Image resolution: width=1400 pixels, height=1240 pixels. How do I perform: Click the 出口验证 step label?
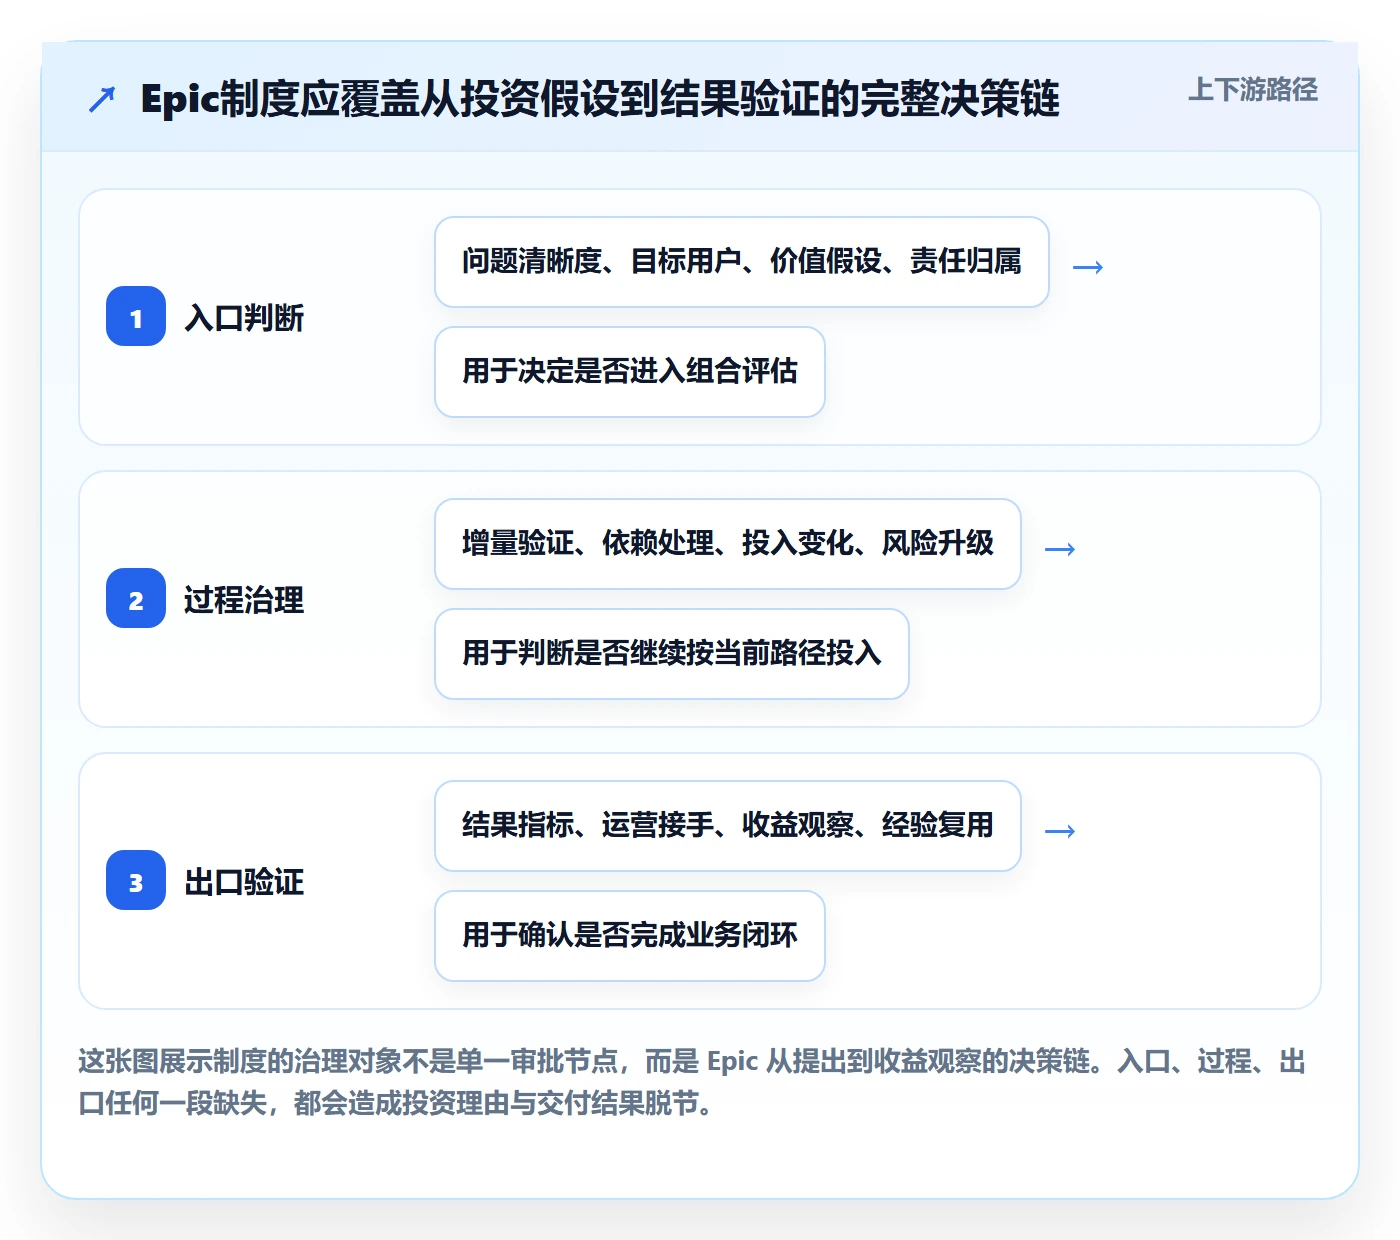pos(244,882)
